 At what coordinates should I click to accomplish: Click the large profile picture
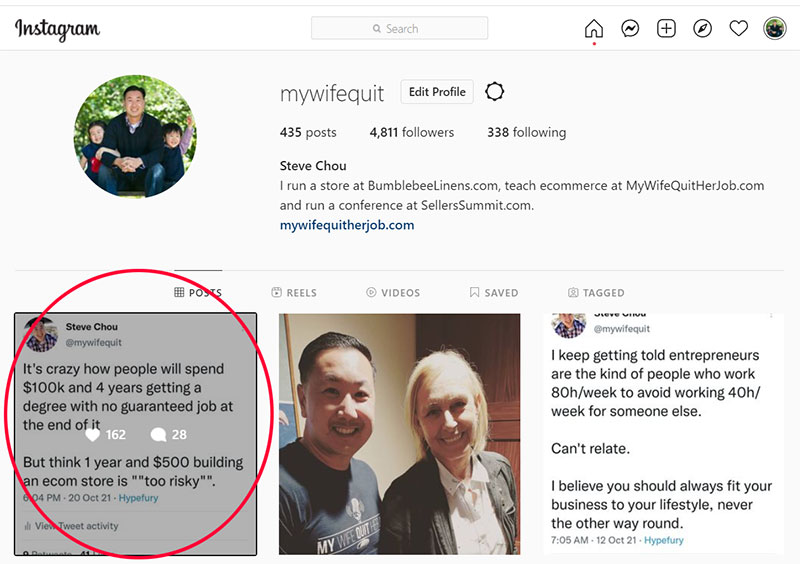pos(135,136)
